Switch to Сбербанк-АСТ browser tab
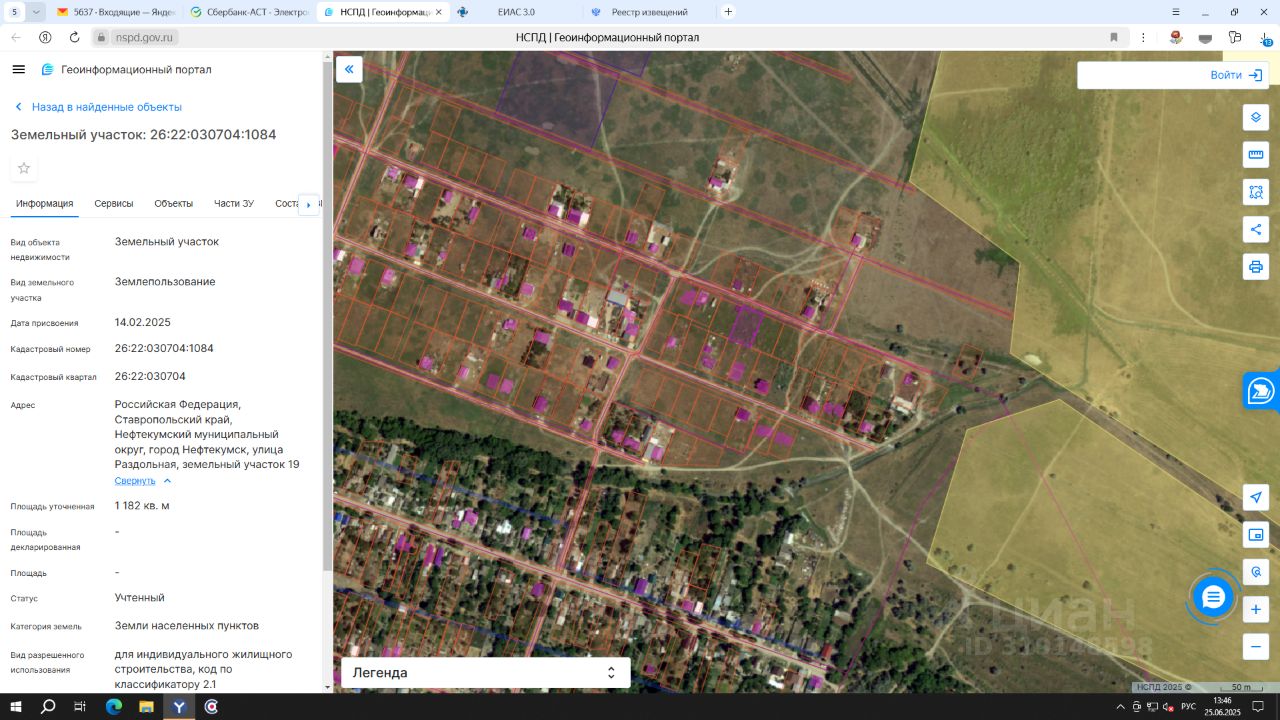The height and width of the screenshot is (720, 1280). point(250,12)
